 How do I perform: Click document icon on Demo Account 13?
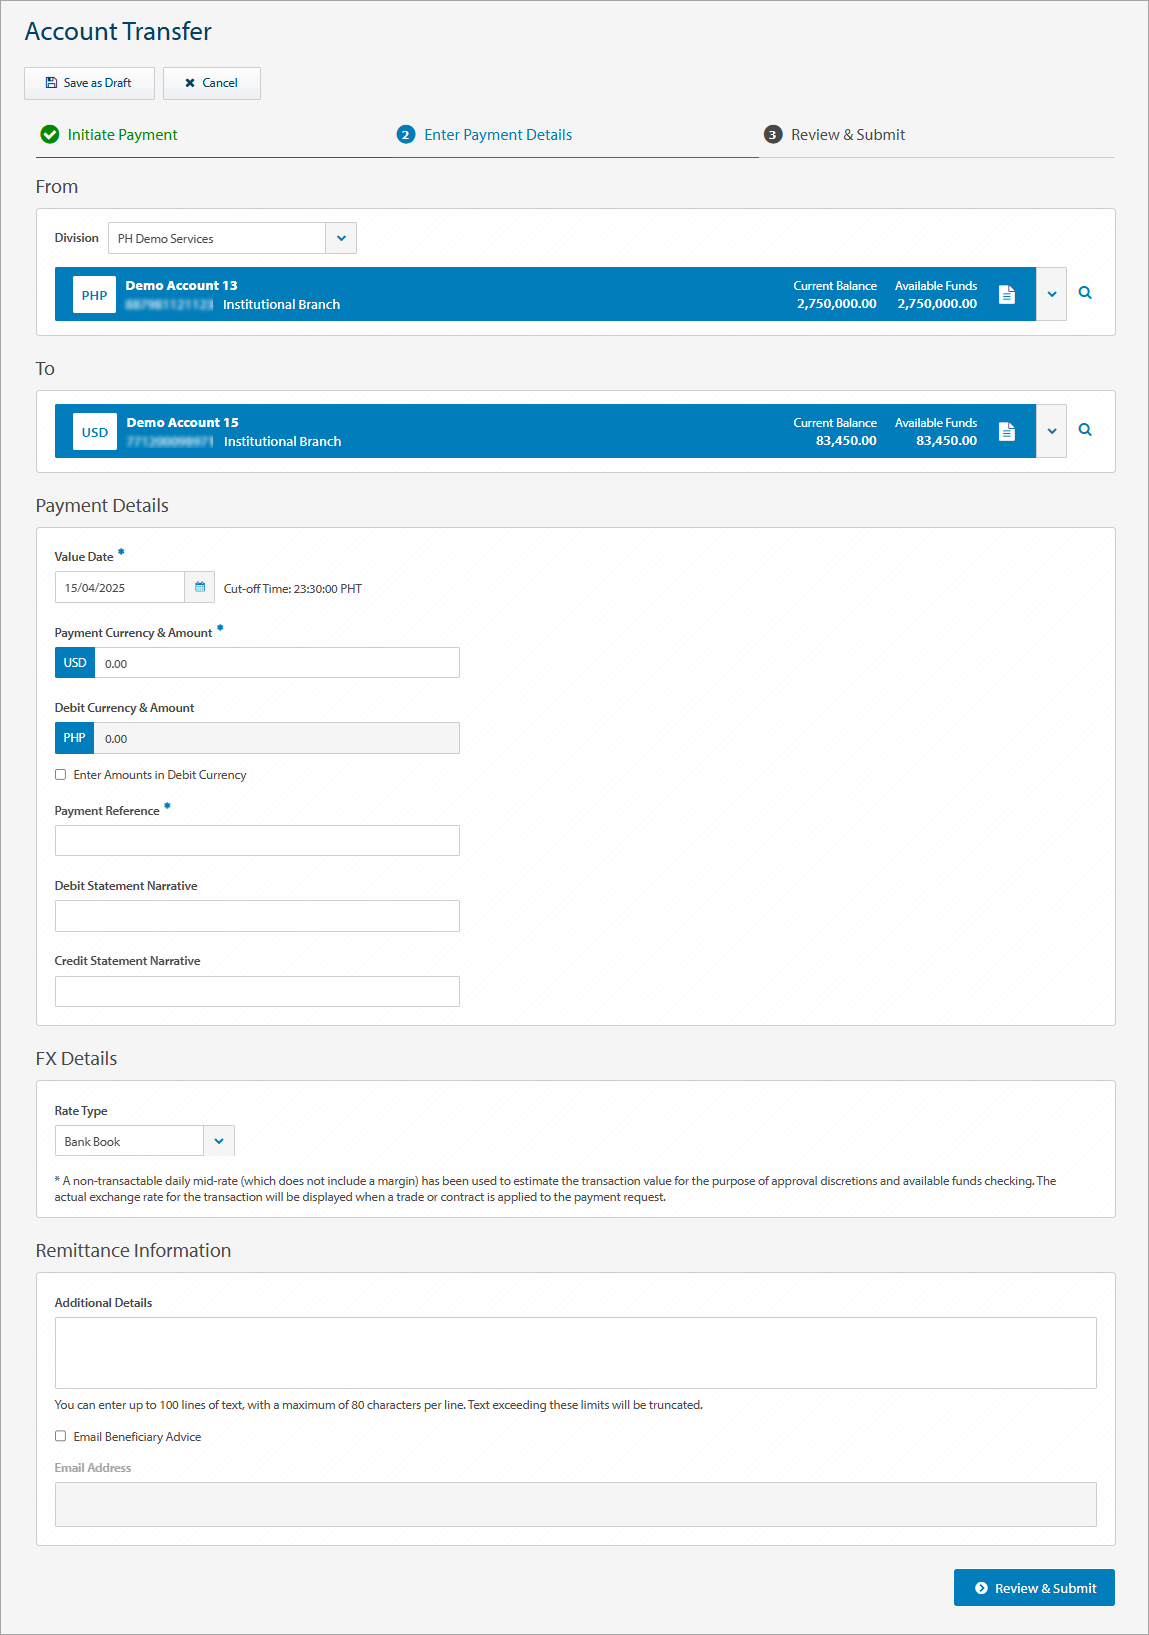[x=1007, y=294]
